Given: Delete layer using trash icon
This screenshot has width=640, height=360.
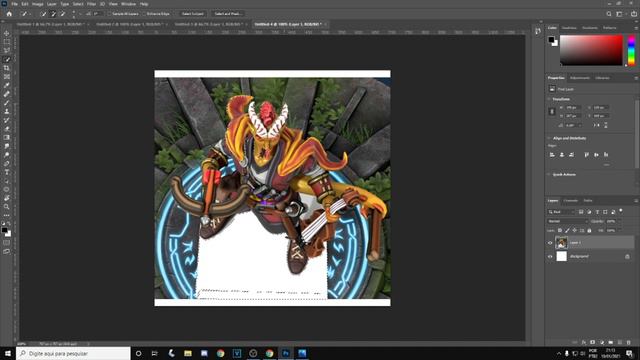Looking at the screenshot, I should pos(629,342).
